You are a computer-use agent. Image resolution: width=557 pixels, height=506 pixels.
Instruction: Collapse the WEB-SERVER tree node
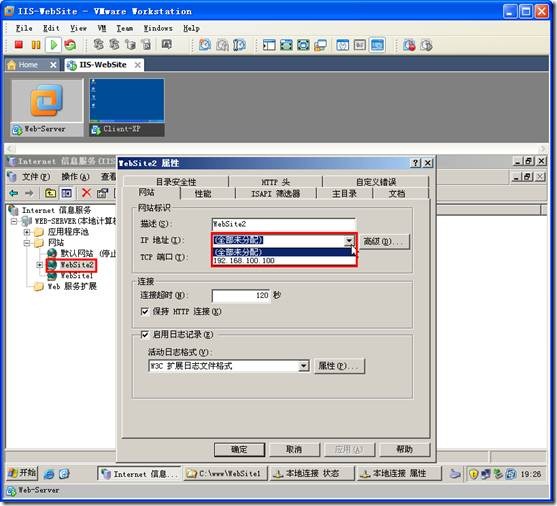[14, 221]
